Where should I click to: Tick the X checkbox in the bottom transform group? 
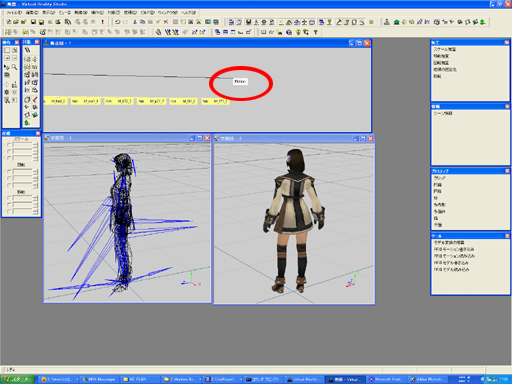click(x=9, y=198)
